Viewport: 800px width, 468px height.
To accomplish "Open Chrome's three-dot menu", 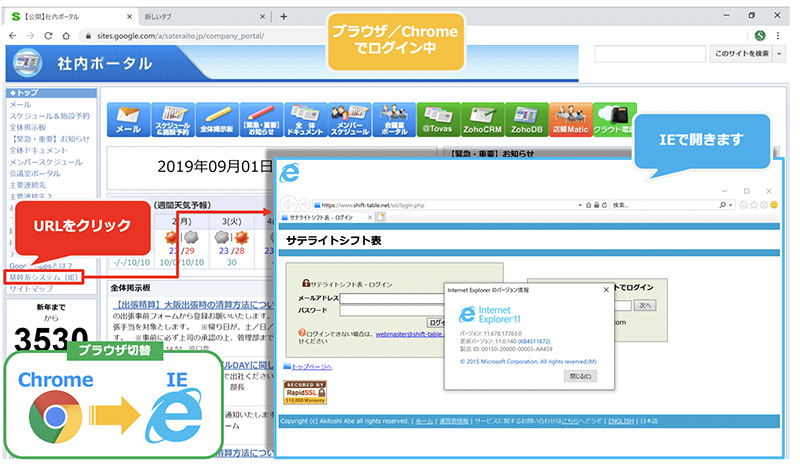I will click(778, 36).
